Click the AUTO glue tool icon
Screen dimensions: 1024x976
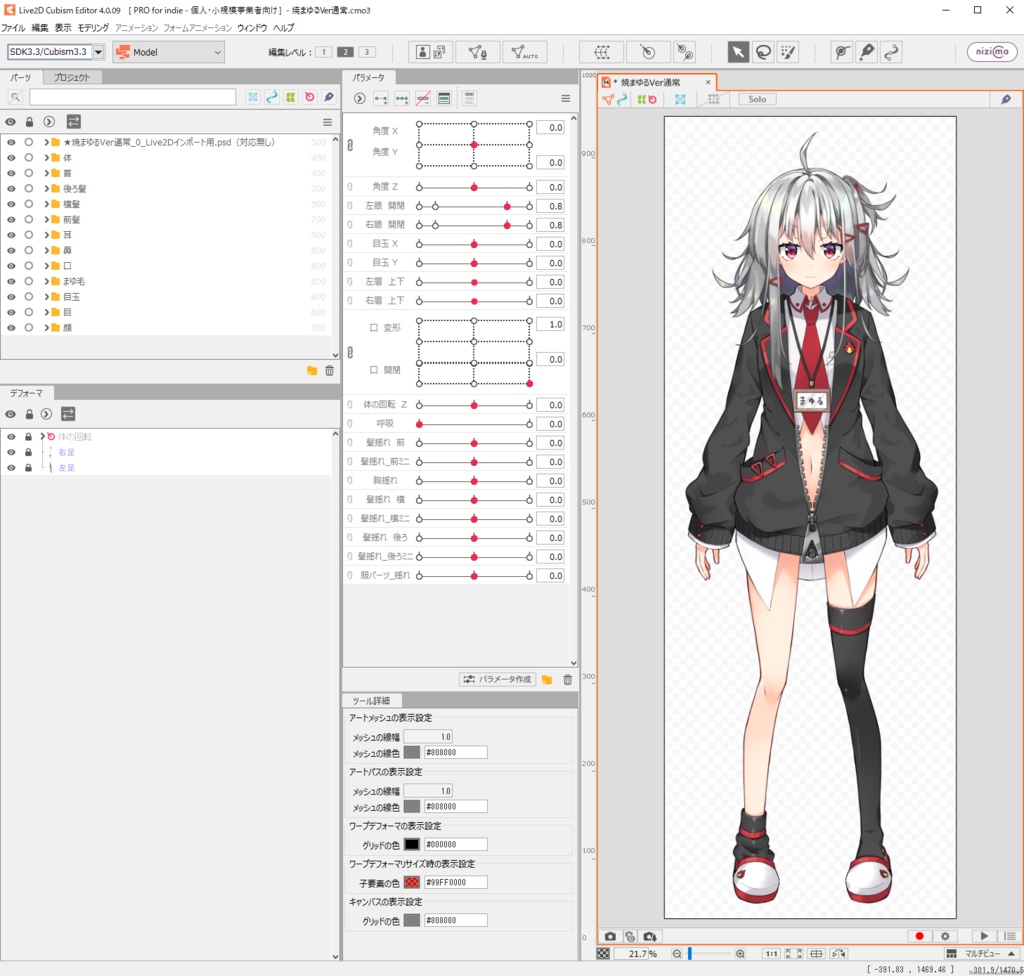click(x=523, y=51)
